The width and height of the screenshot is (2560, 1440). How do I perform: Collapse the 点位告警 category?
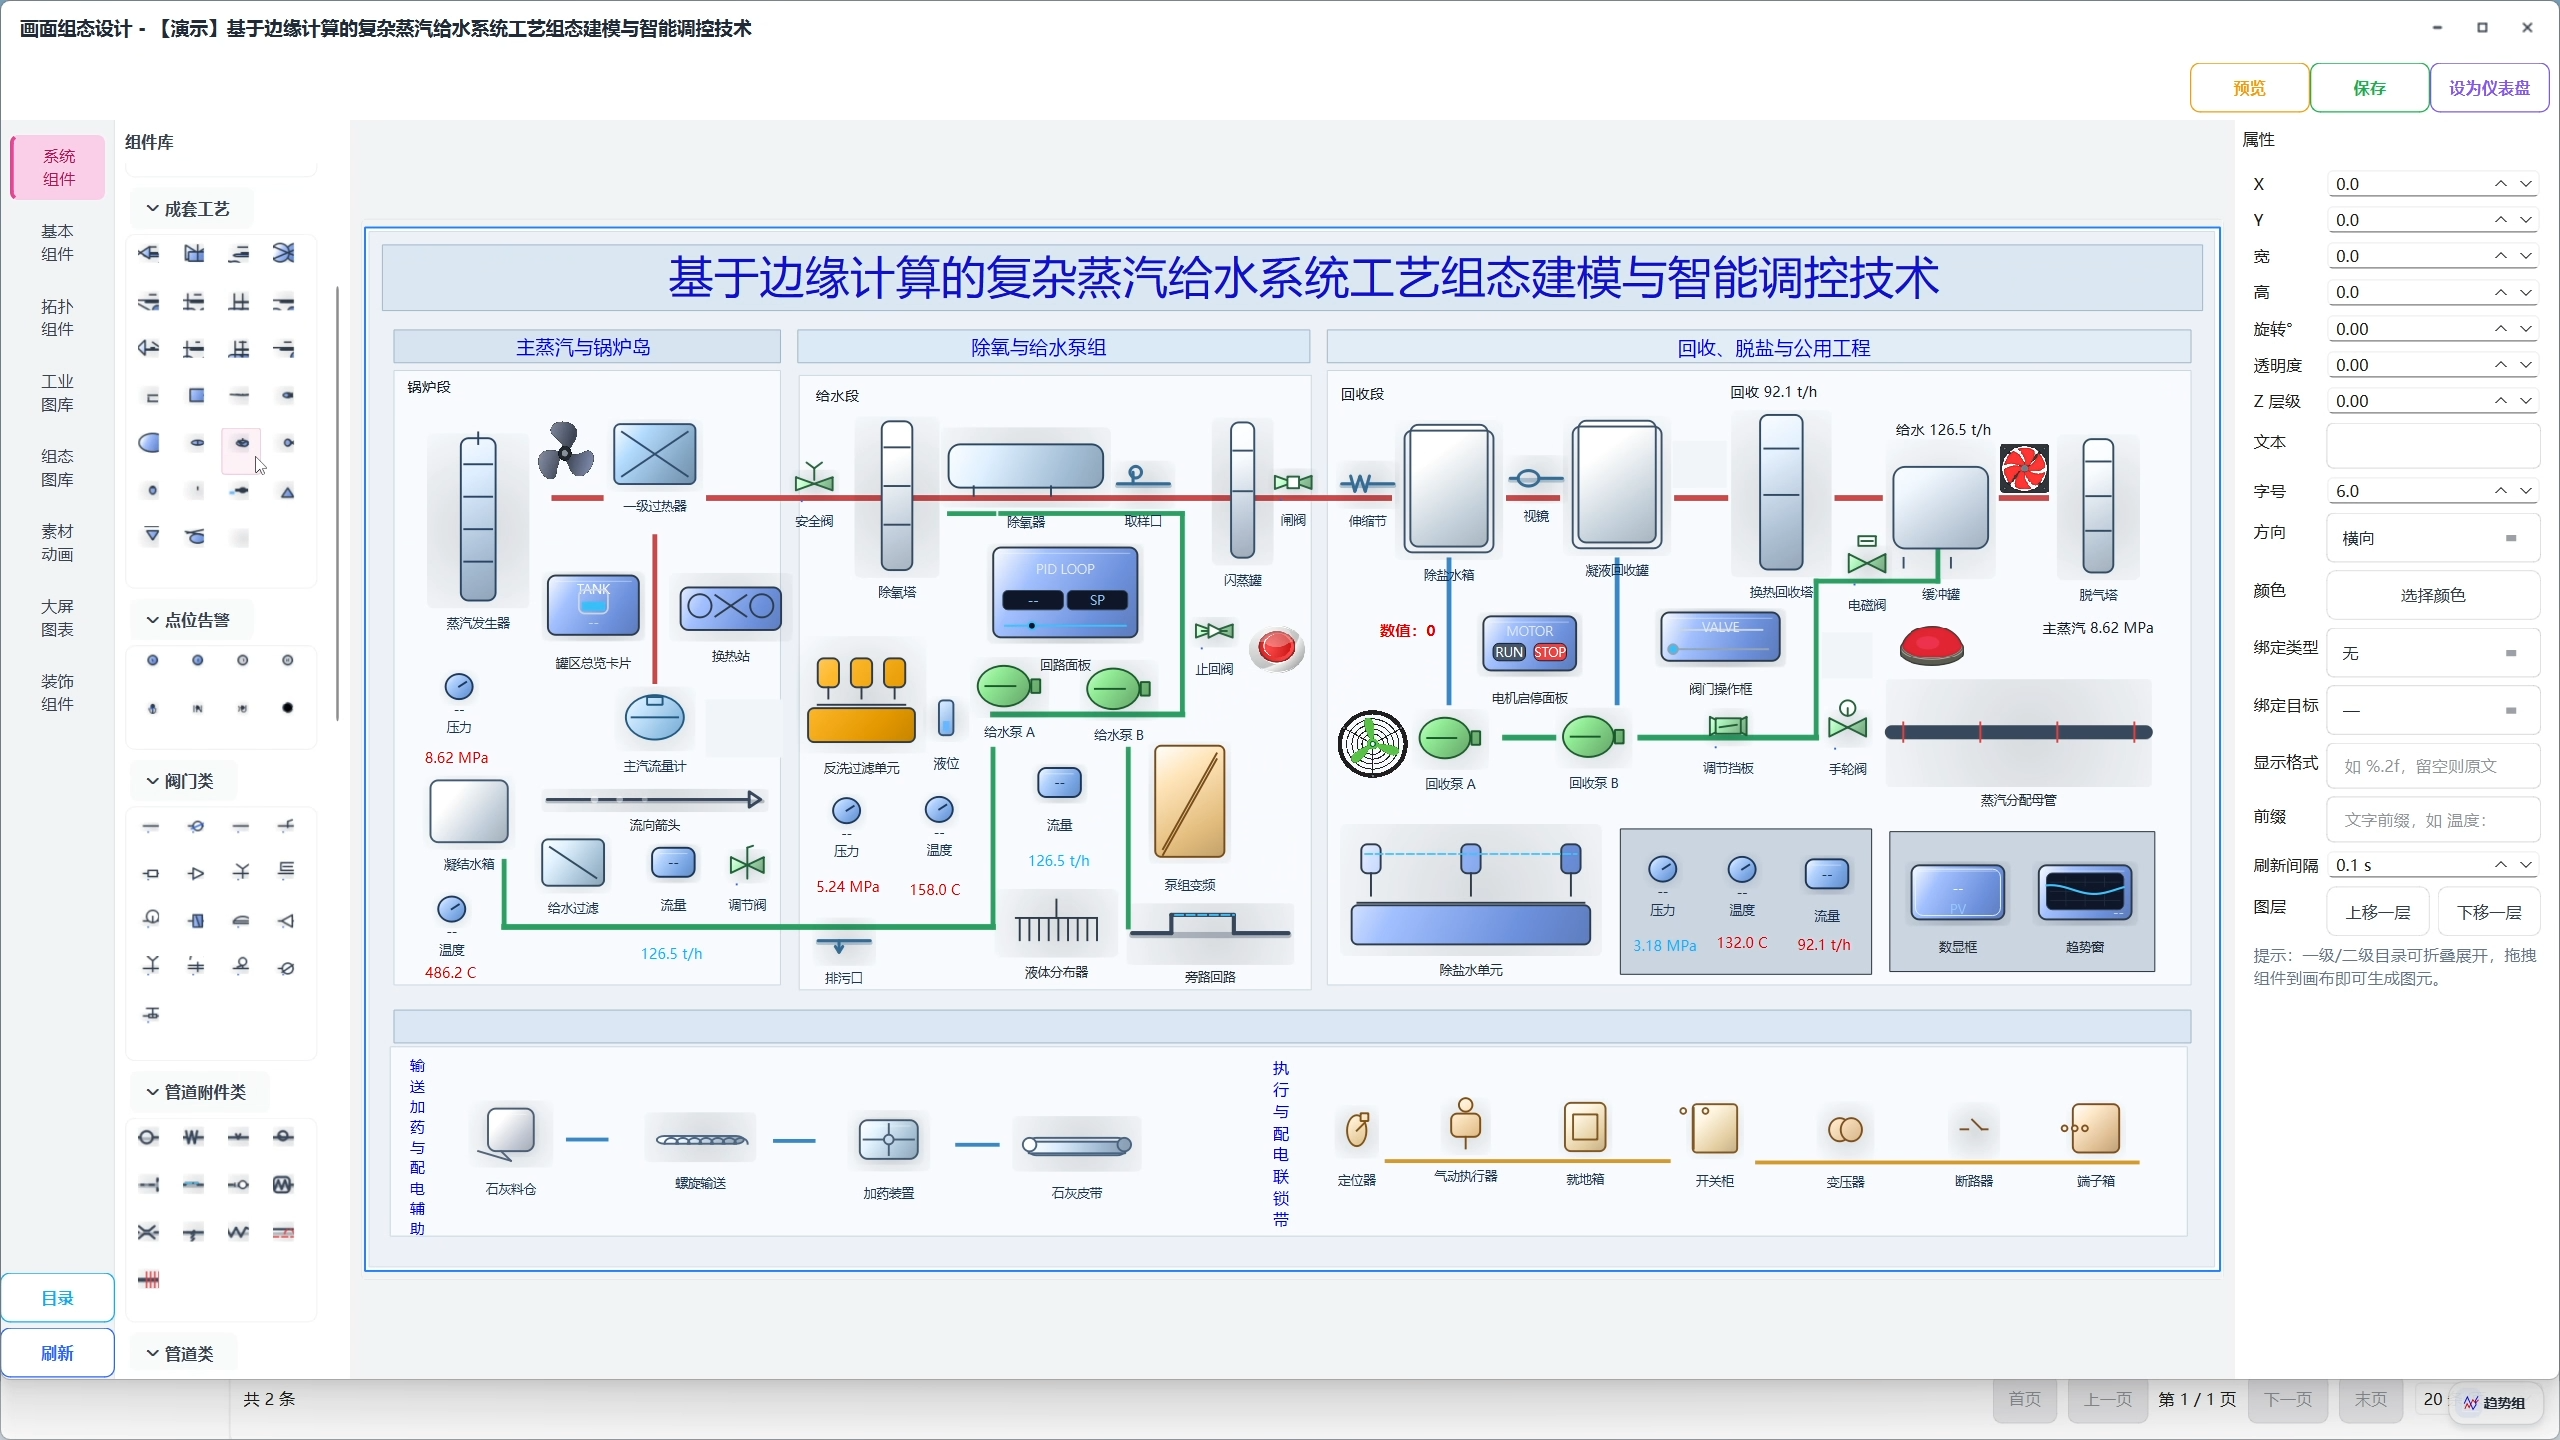tap(190, 620)
